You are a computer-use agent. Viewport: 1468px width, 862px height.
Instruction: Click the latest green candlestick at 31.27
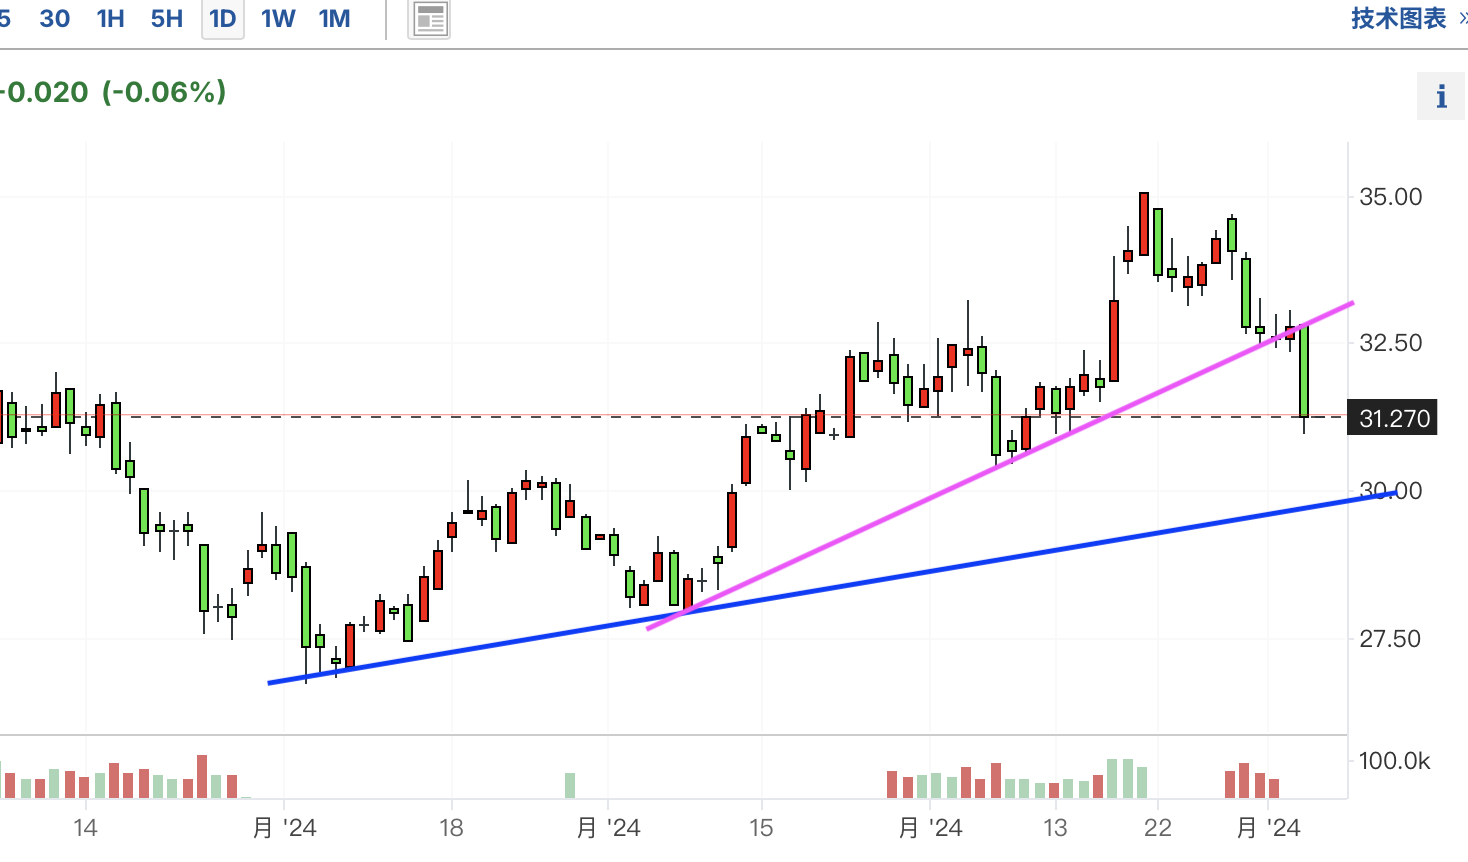pyautogui.click(x=1304, y=372)
